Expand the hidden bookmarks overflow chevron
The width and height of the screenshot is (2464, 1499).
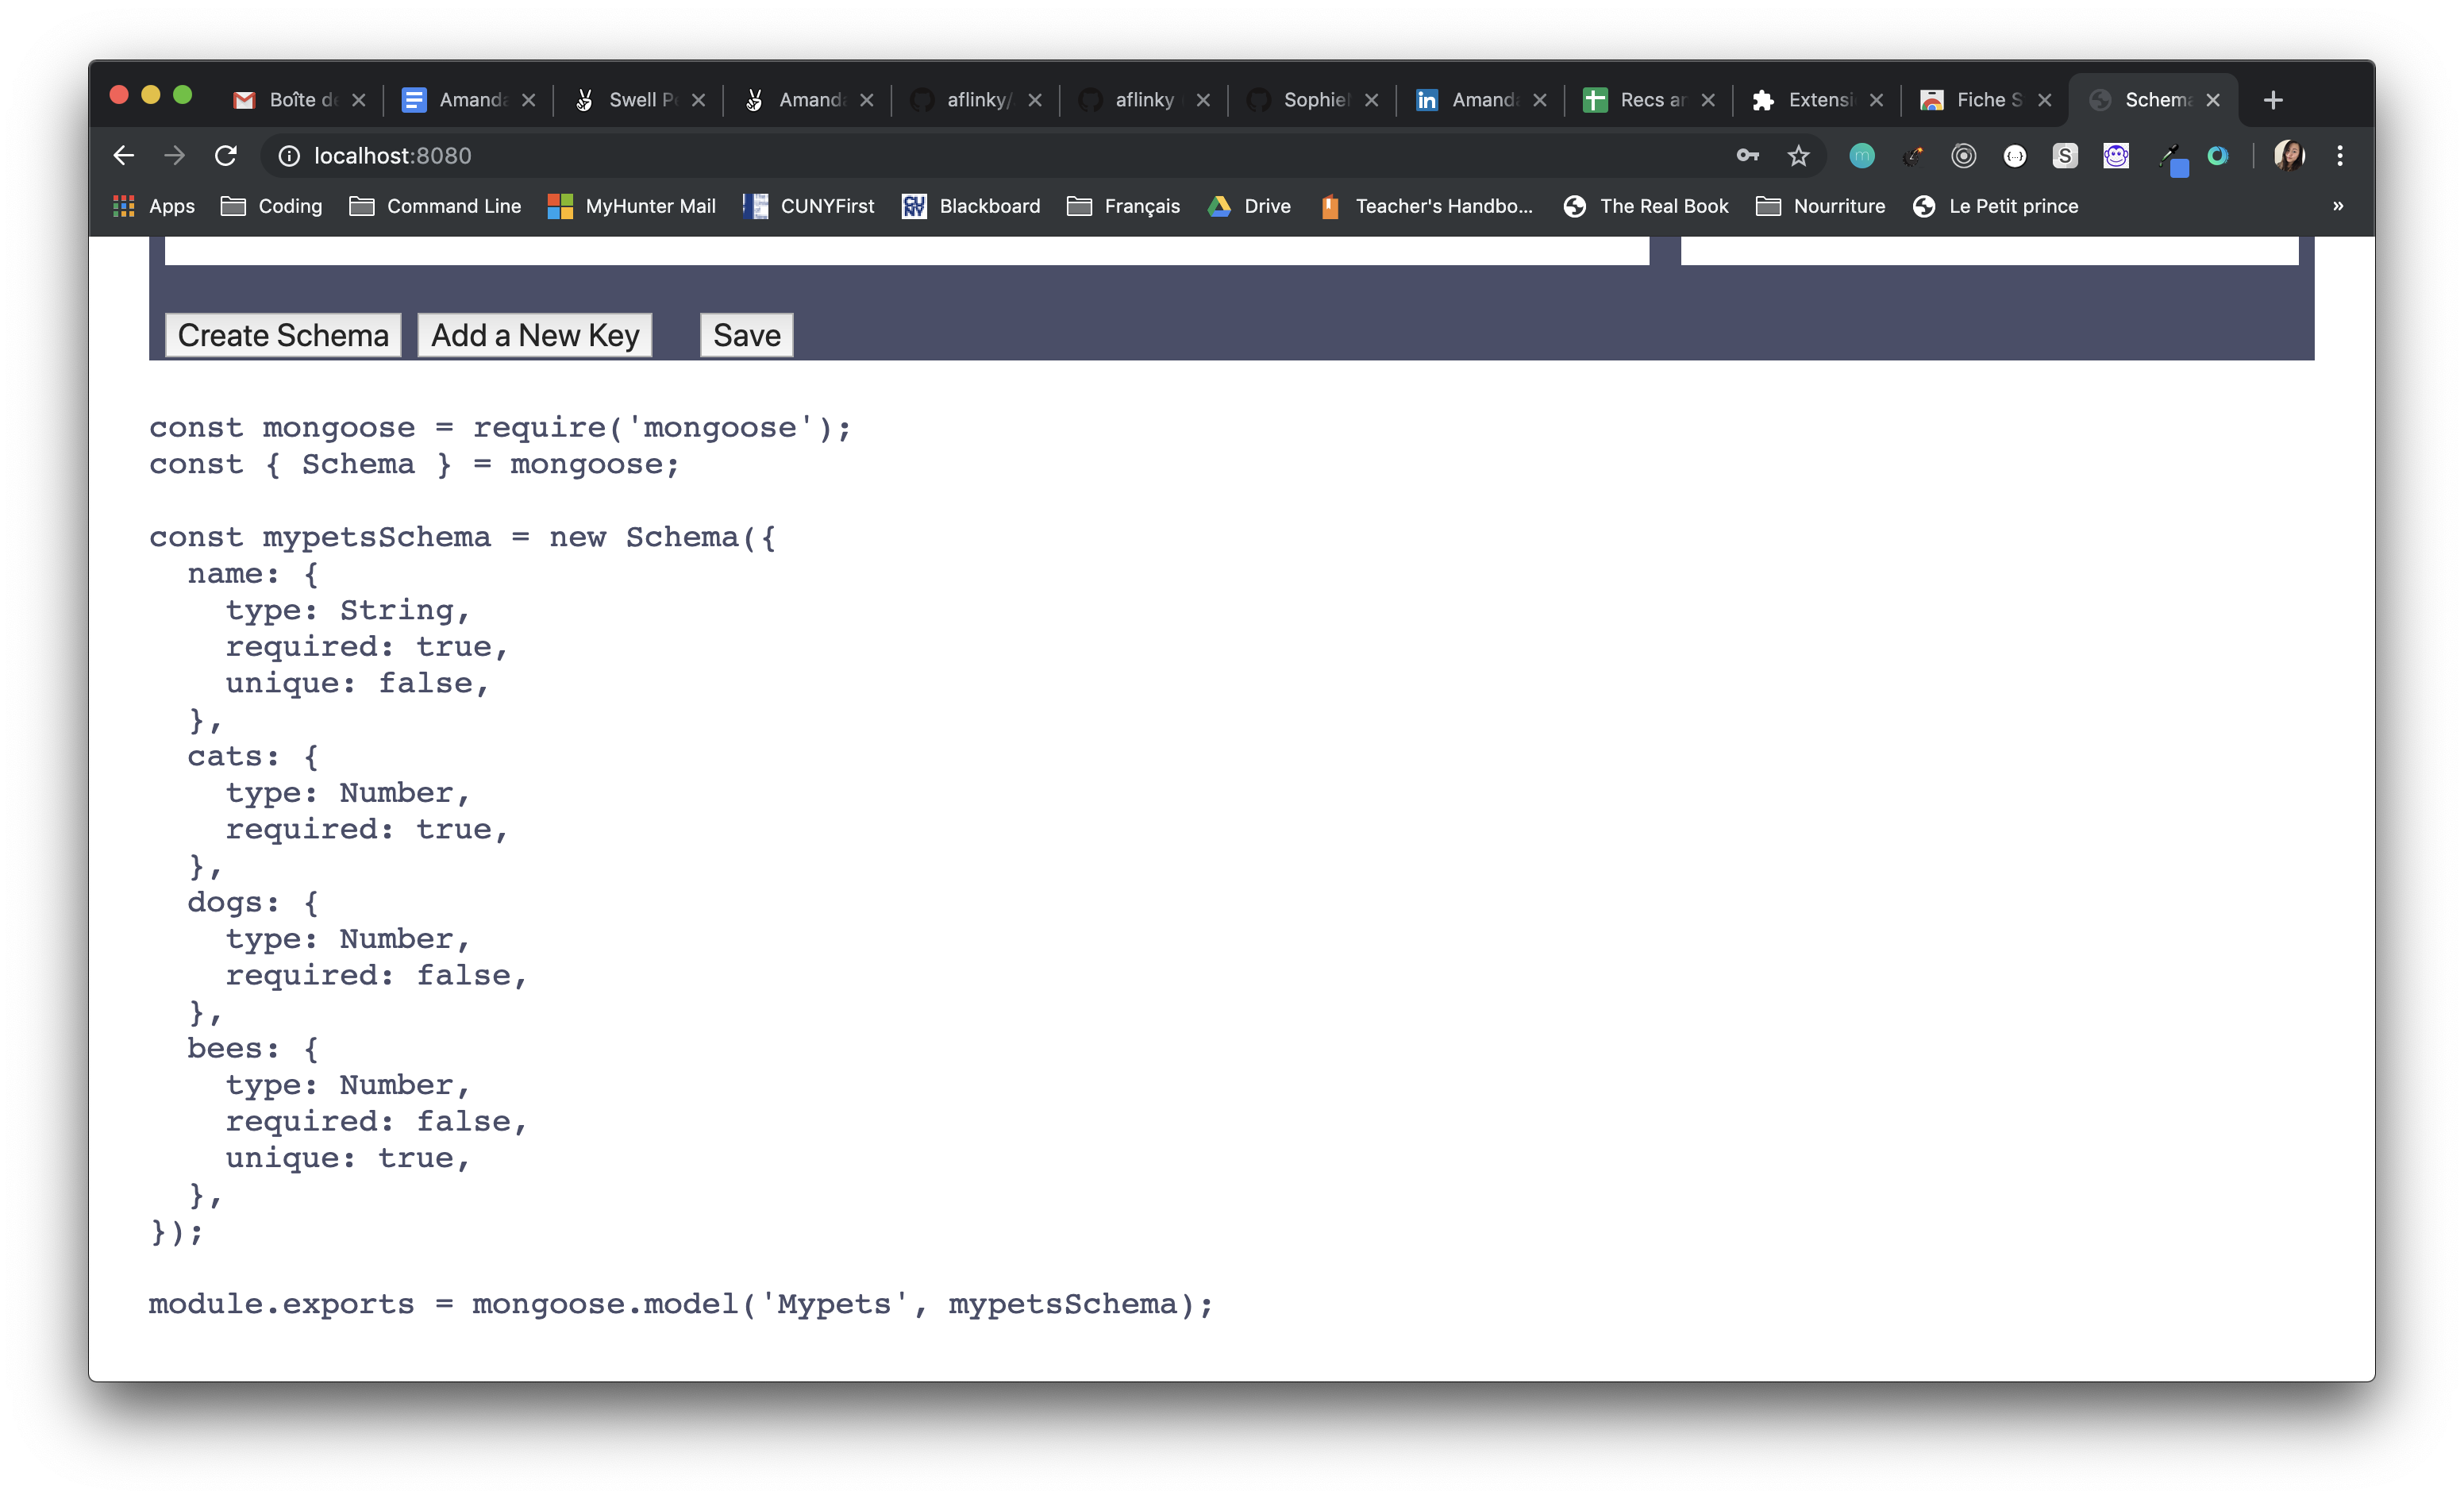coord(2337,206)
